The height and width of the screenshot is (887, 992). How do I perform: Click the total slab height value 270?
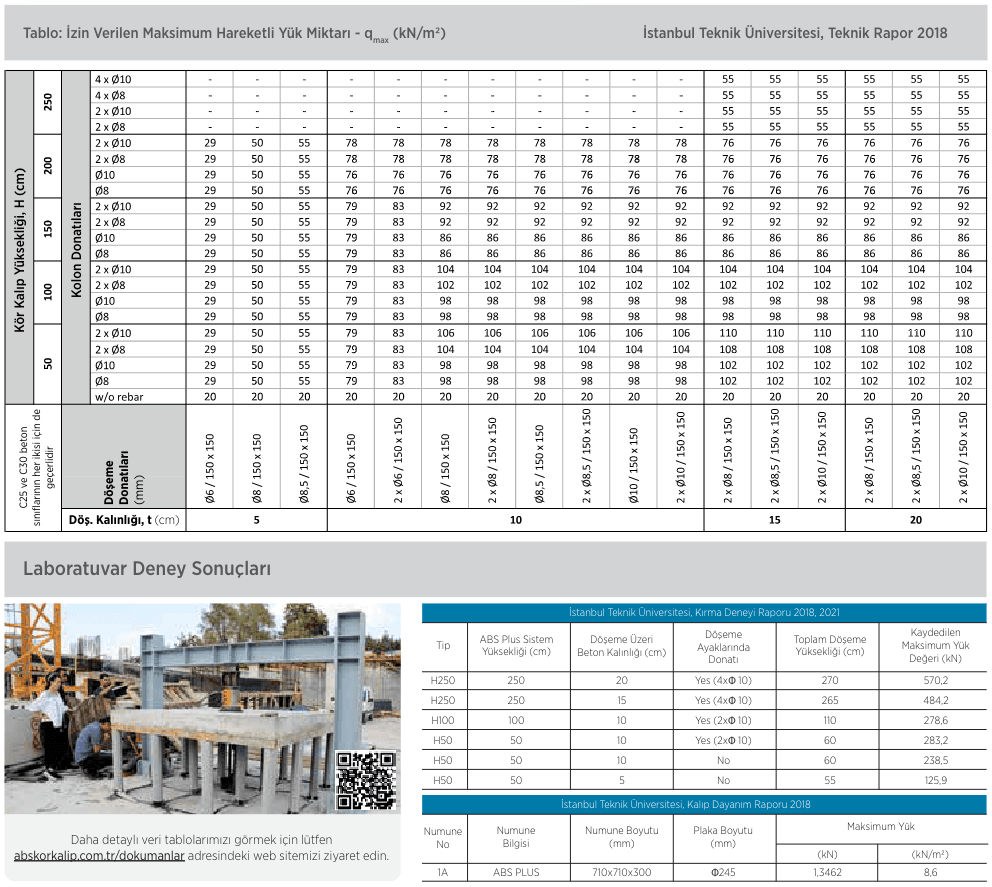coord(829,680)
